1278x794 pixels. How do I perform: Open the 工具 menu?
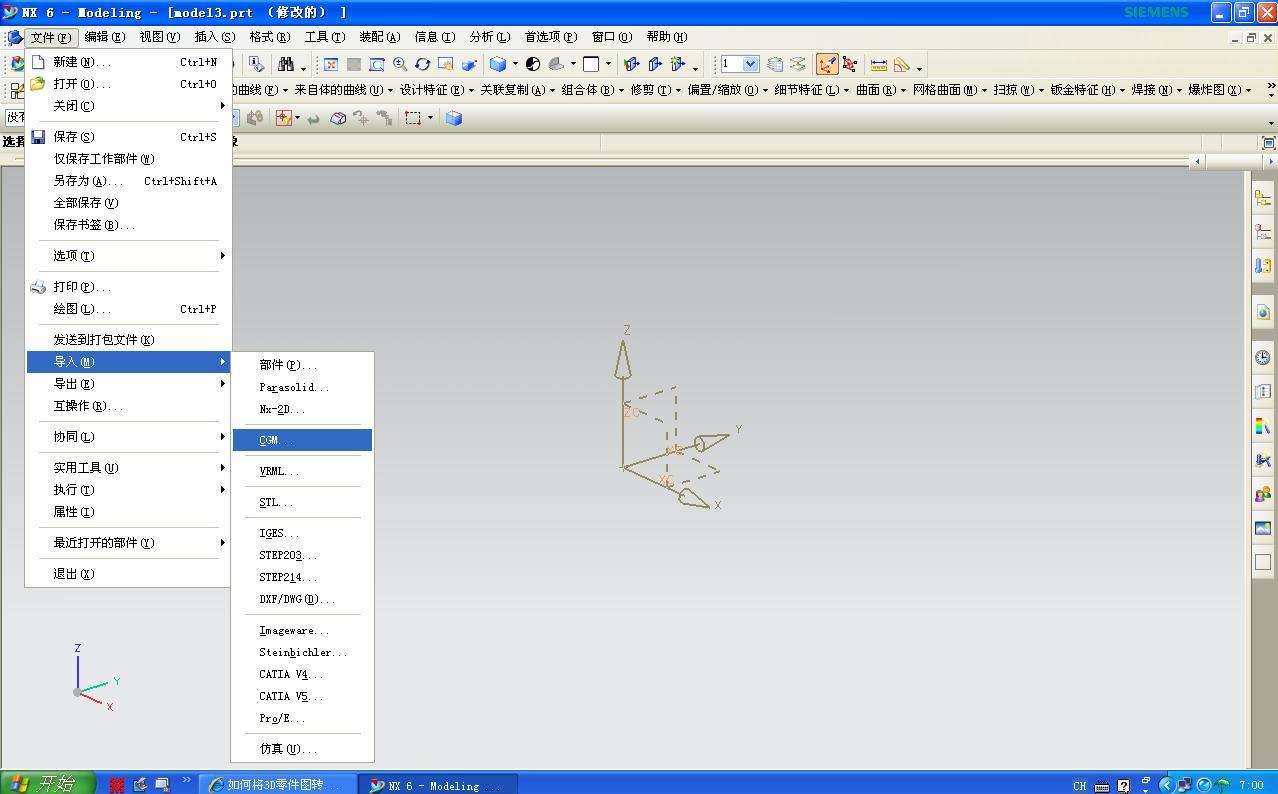[x=324, y=37]
